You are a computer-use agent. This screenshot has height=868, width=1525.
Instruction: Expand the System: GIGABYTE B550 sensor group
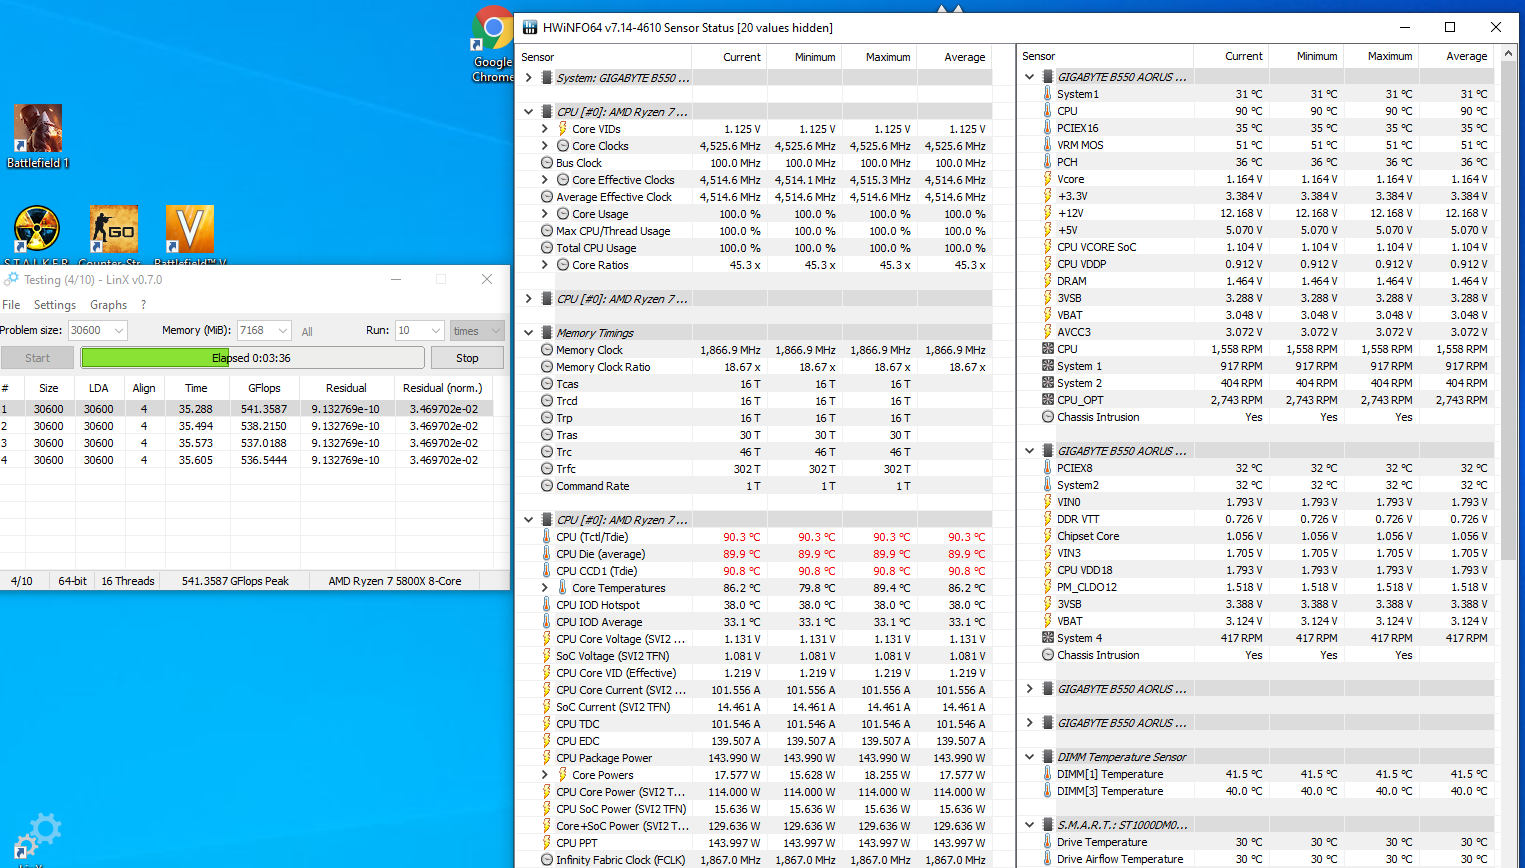click(528, 77)
